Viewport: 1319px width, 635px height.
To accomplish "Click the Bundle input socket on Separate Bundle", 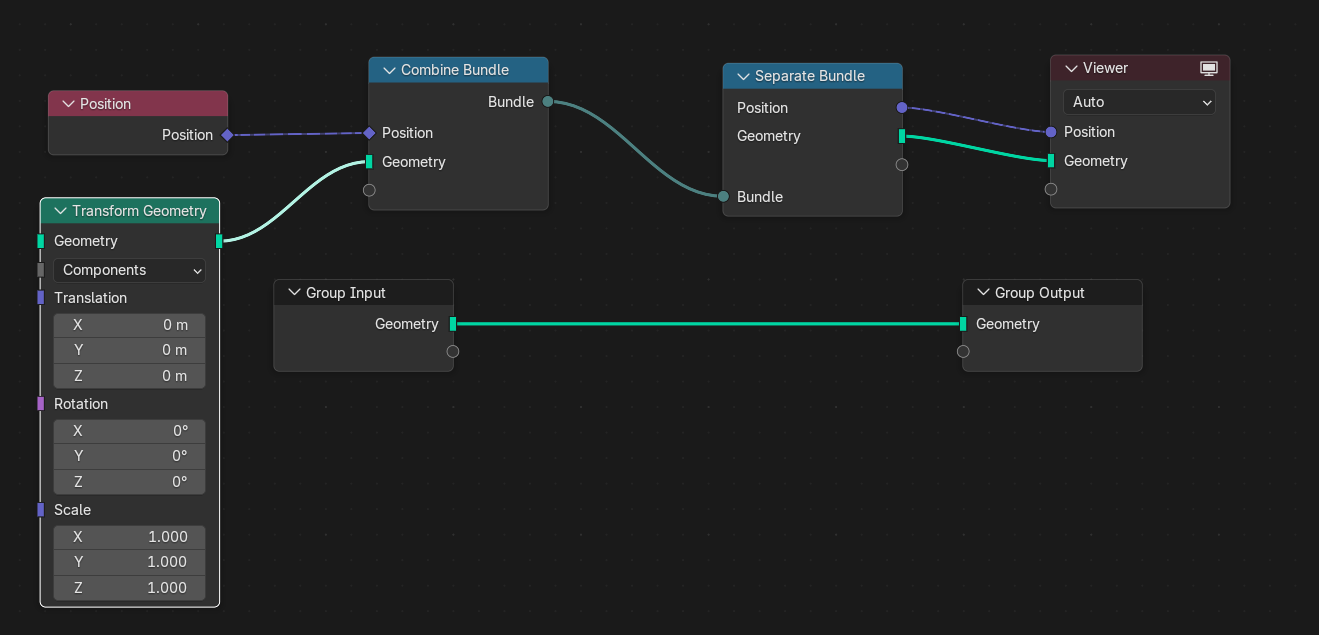I will (723, 197).
